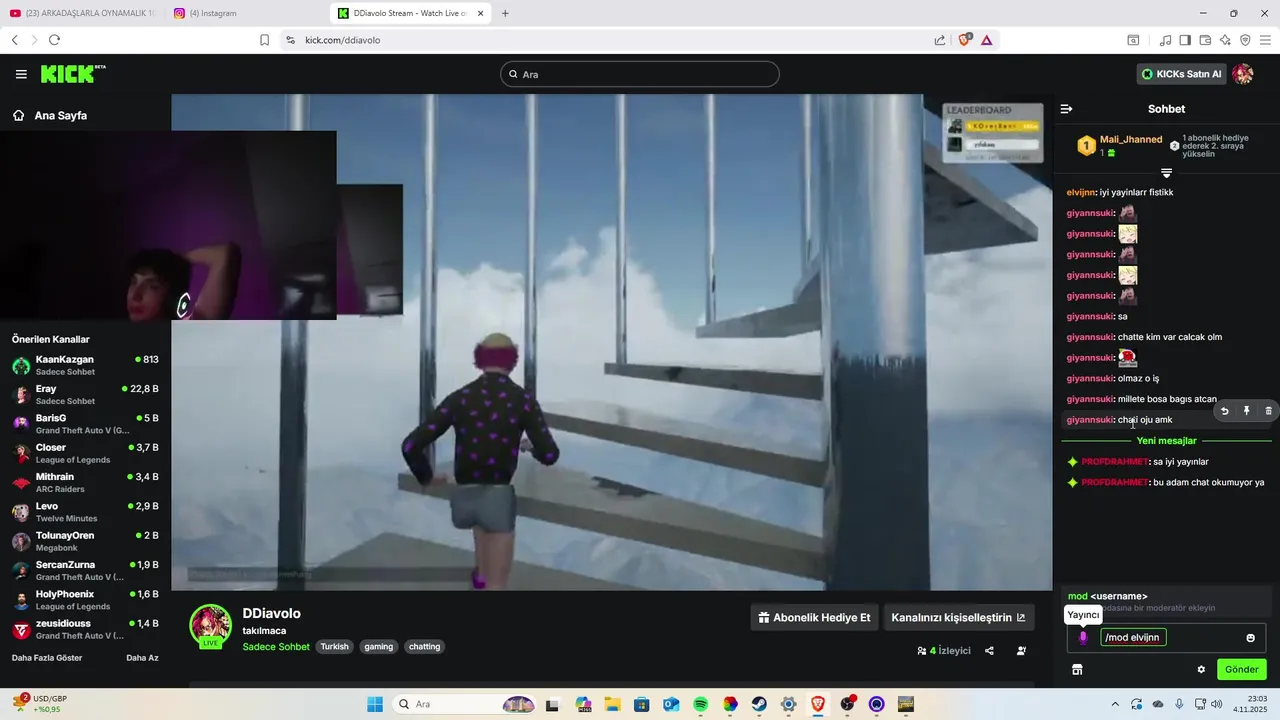Show hidden system tray icons chevron
The width and height of the screenshot is (1280, 720).
coord(1115,704)
